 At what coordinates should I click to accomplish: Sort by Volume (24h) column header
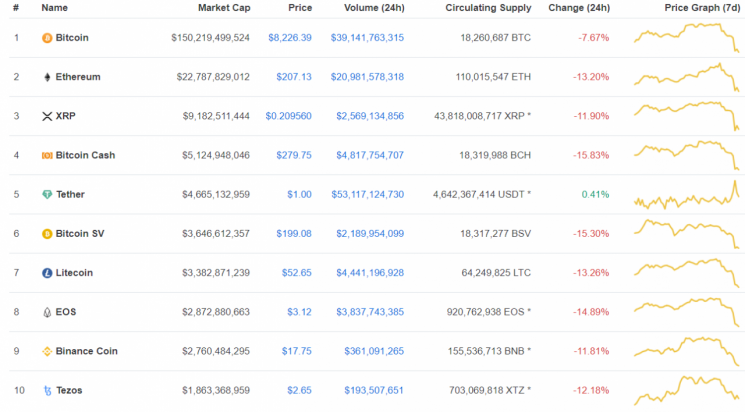click(374, 8)
